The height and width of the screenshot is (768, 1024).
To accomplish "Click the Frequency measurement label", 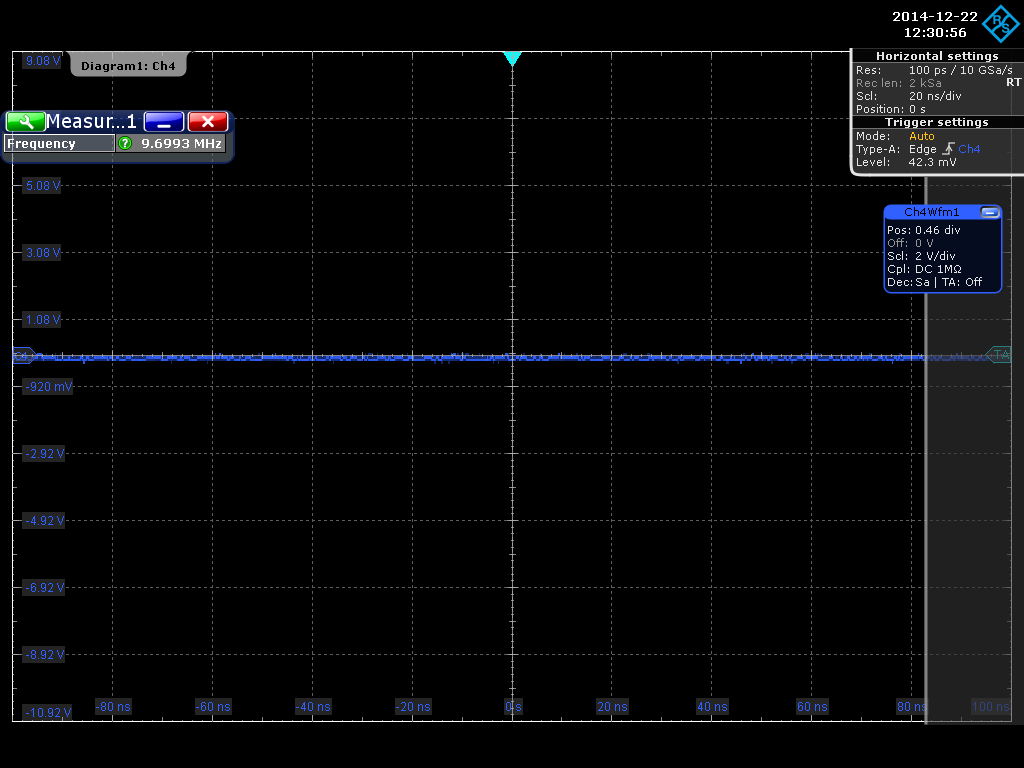I will (x=60, y=144).
